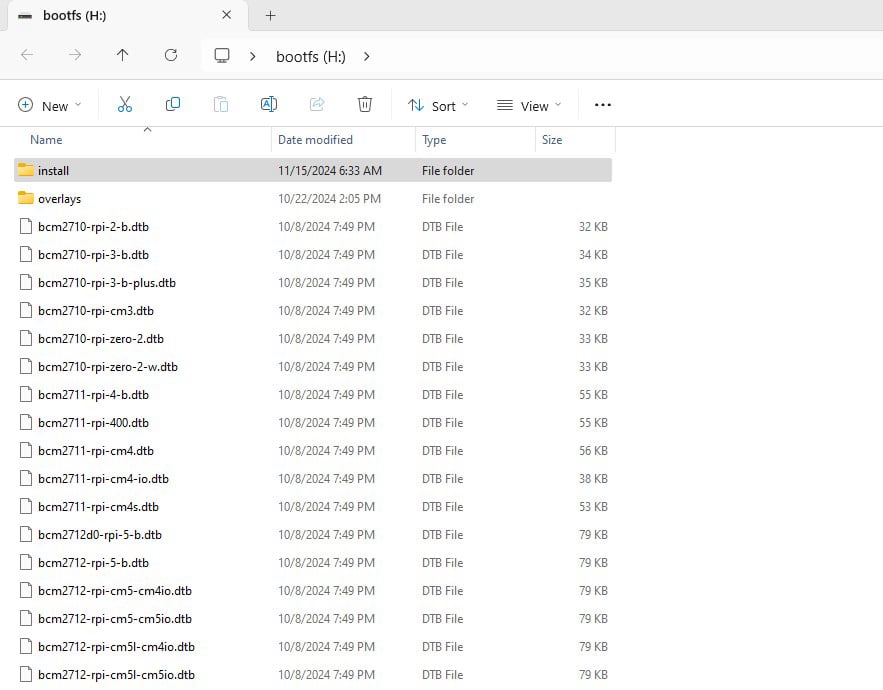The height and width of the screenshot is (690, 883).
Task: Click the Paste icon in the toolbar
Action: pos(220,104)
